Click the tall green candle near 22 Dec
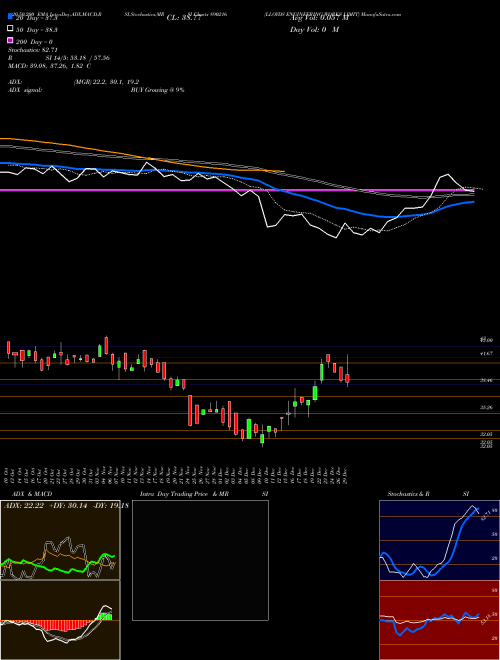This screenshot has width=500, height=660. click(322, 372)
